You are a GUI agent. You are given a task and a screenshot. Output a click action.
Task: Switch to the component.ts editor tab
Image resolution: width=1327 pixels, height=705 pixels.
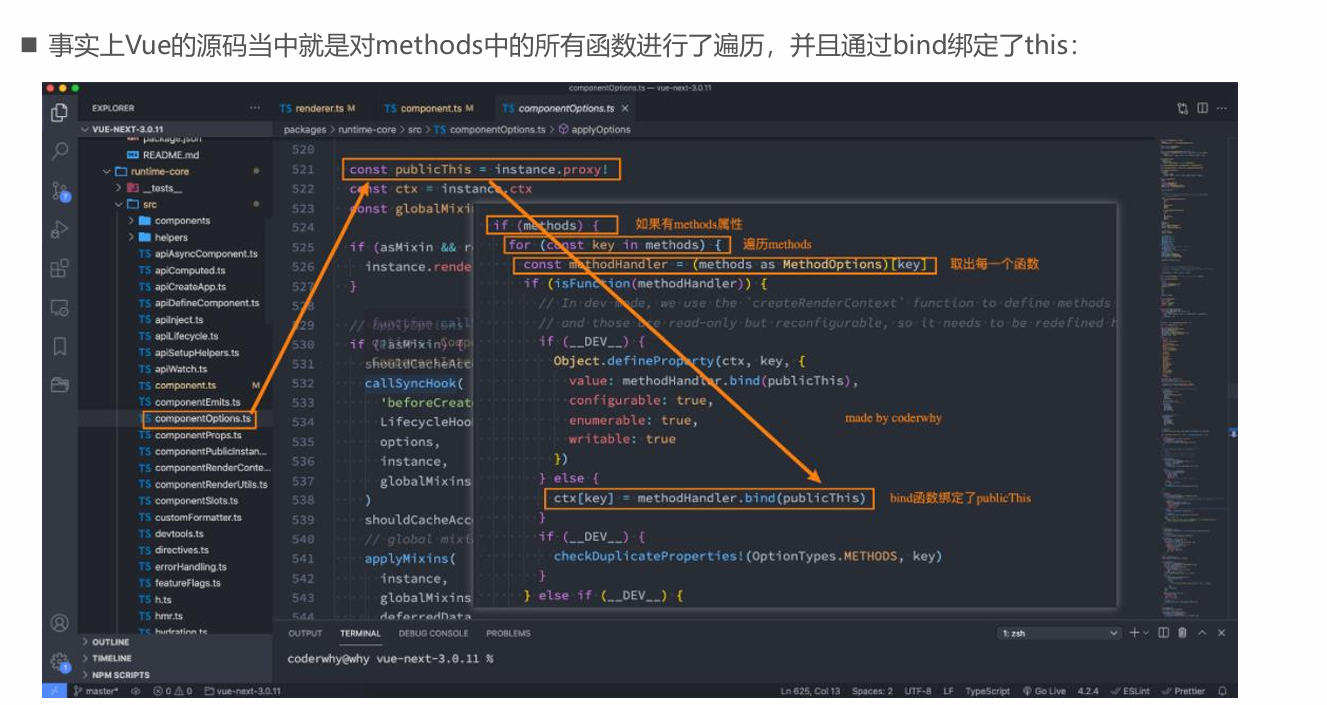[429, 108]
